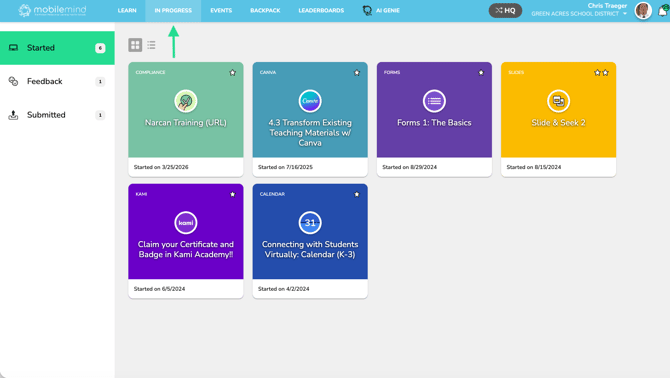The width and height of the screenshot is (670, 378).
Task: Click the FORMS category label
Action: click(392, 73)
